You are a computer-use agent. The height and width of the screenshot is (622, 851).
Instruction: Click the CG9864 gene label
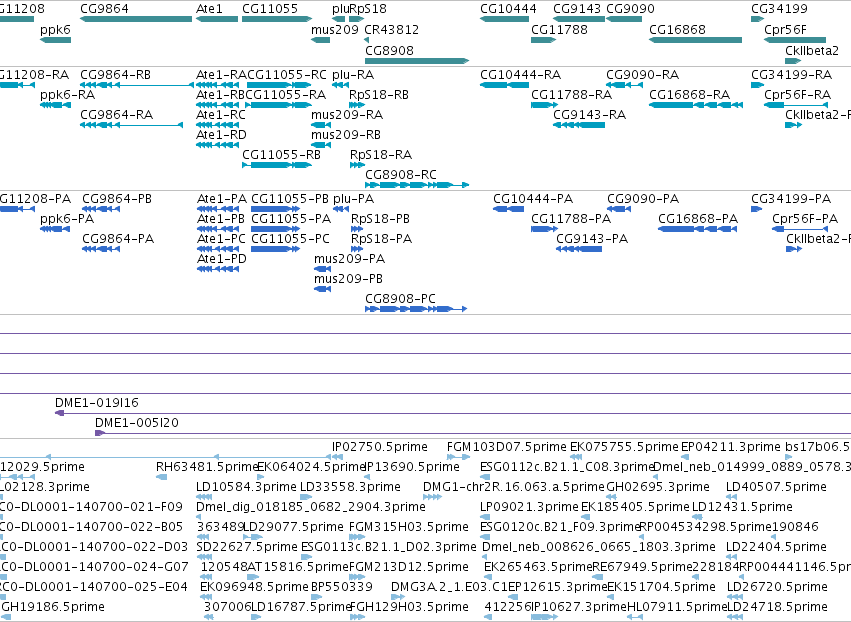(104, 9)
